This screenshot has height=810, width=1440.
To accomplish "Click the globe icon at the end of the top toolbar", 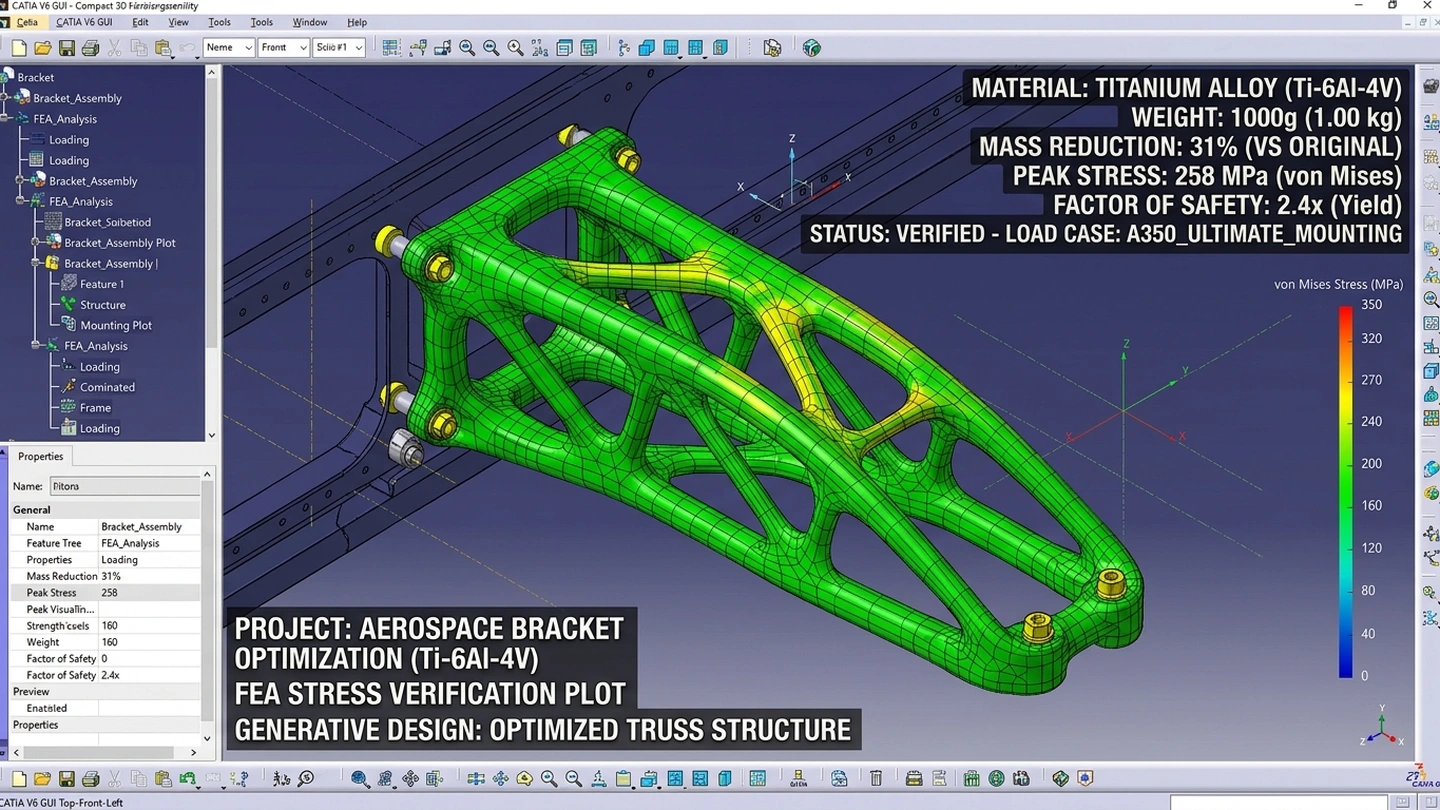I will pyautogui.click(x=812, y=48).
